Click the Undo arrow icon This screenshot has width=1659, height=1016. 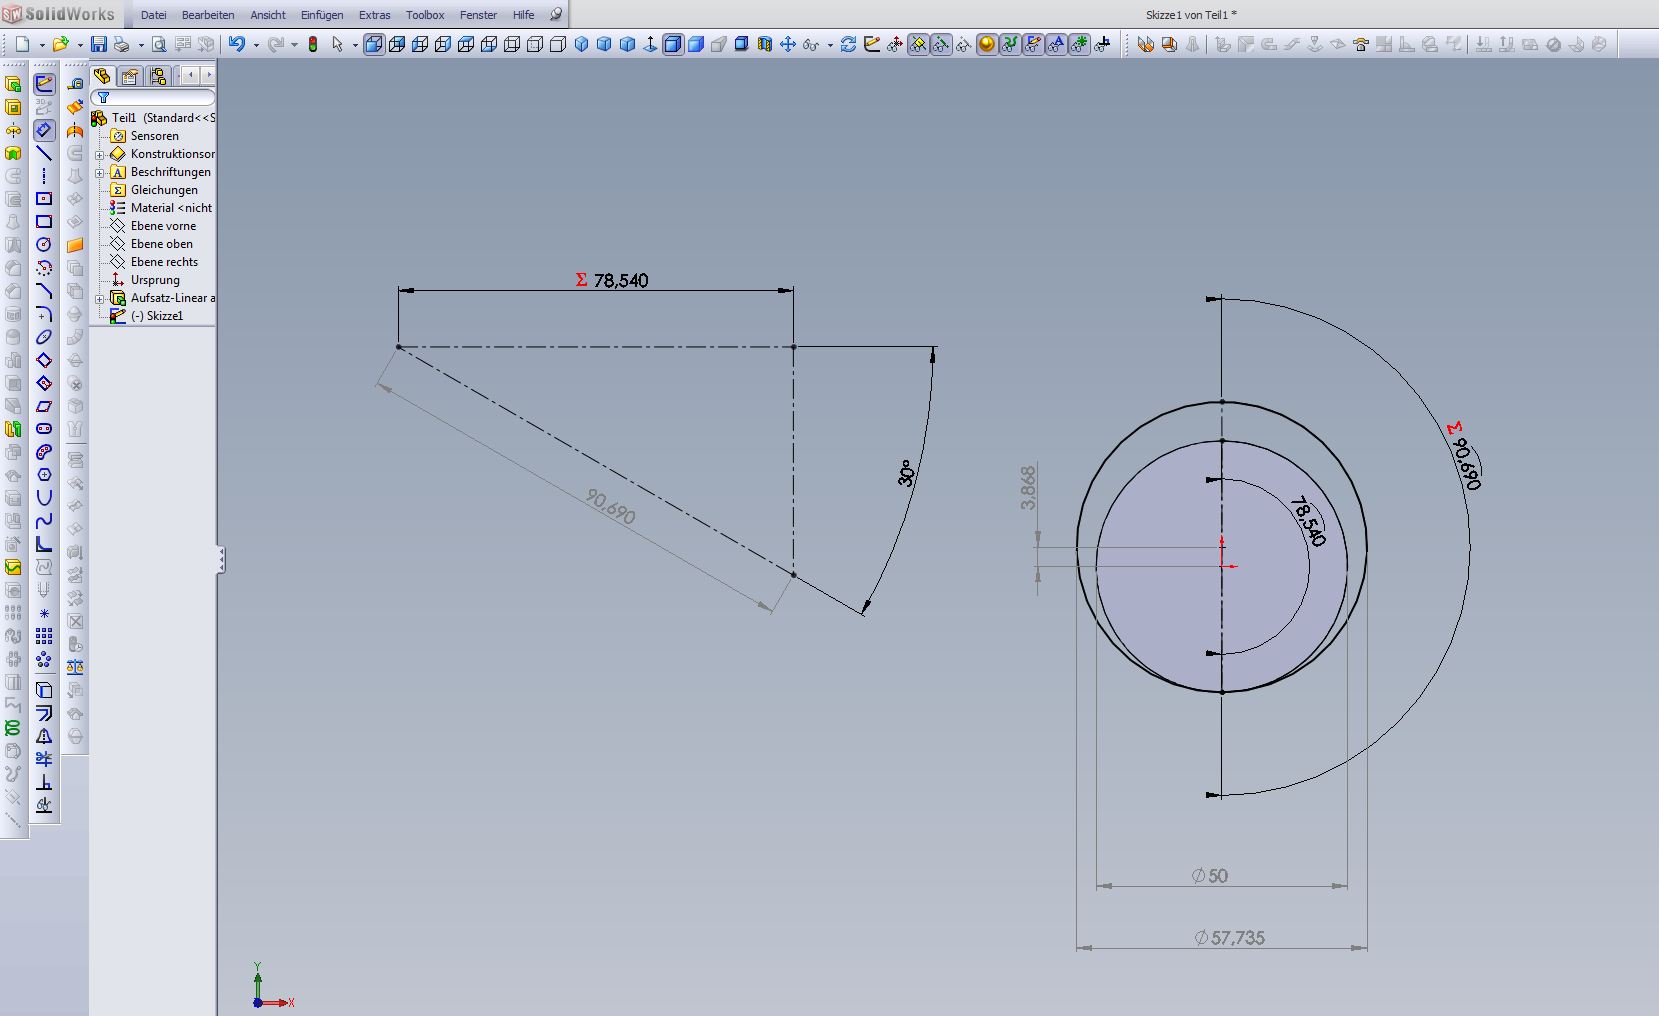[236, 44]
